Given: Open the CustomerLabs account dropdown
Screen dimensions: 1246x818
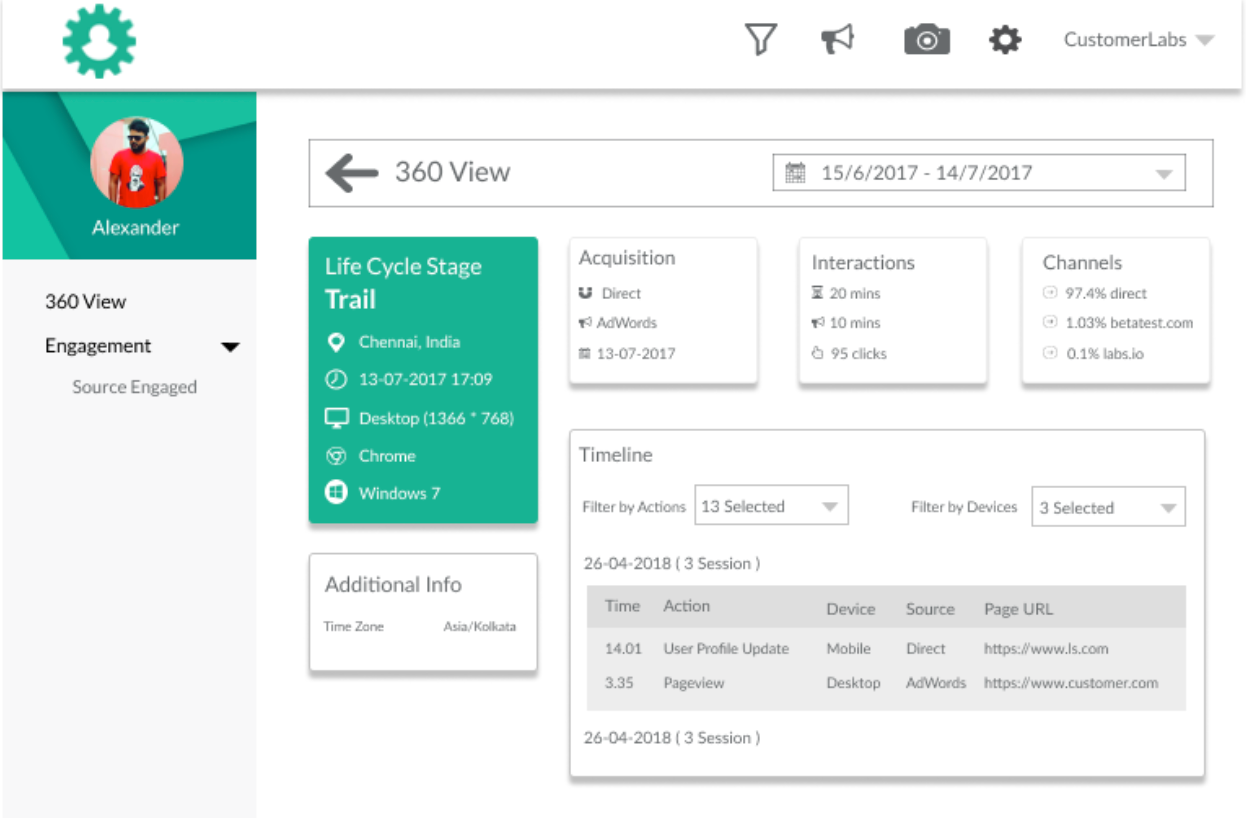Looking at the screenshot, I should pos(1138,40).
